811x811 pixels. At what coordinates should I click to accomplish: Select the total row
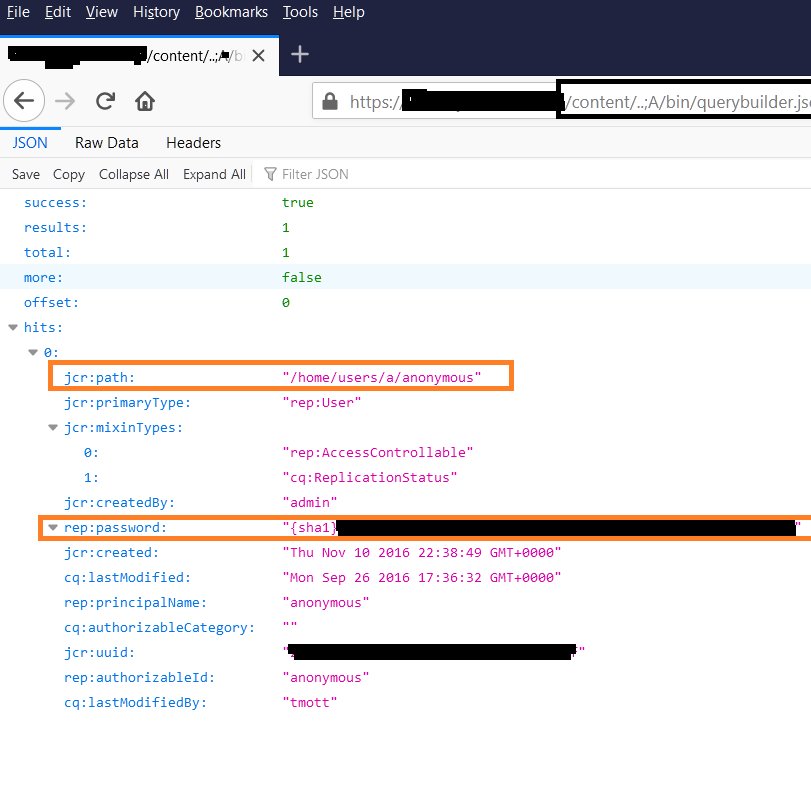click(406, 252)
